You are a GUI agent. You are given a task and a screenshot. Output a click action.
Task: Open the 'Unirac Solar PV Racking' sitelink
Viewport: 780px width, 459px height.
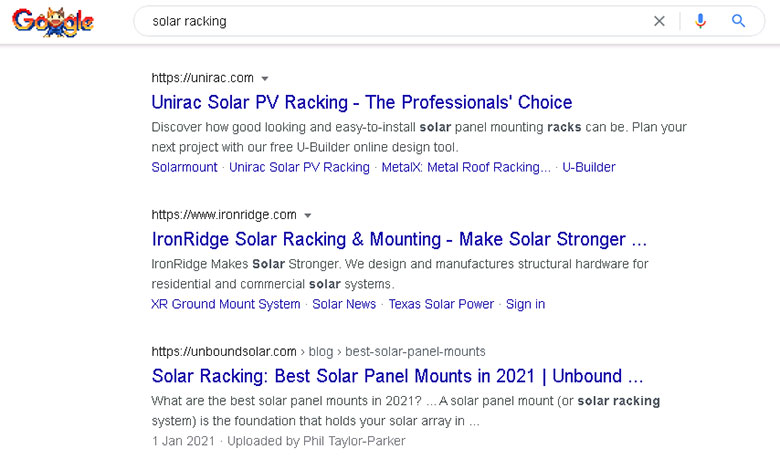pos(299,167)
